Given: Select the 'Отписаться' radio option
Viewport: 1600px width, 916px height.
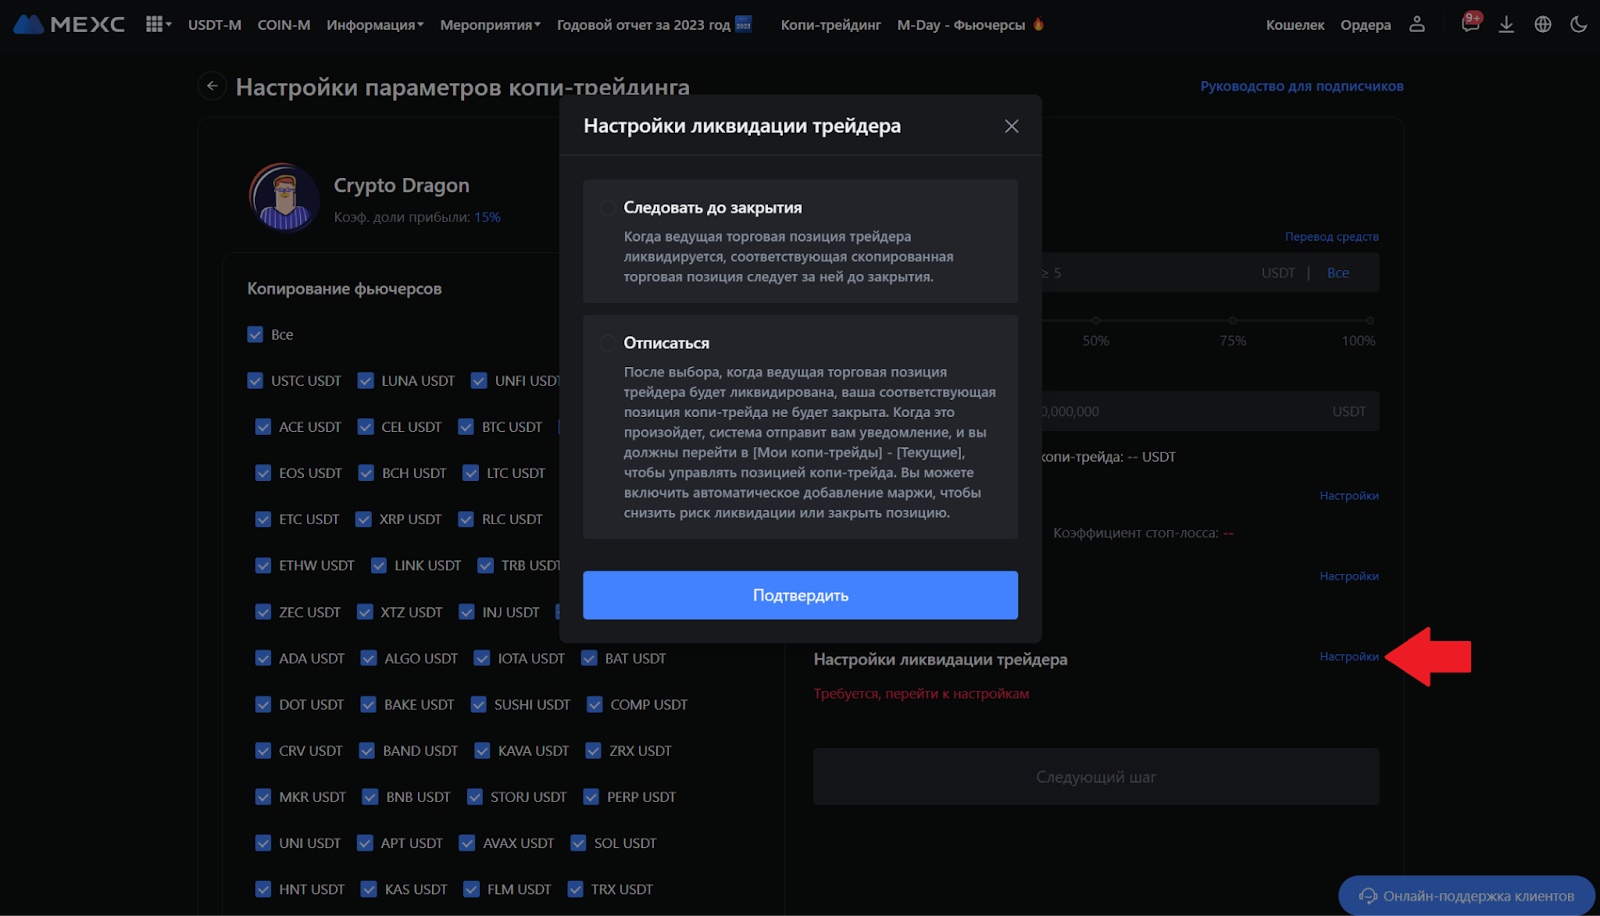Looking at the screenshot, I should click(x=607, y=343).
